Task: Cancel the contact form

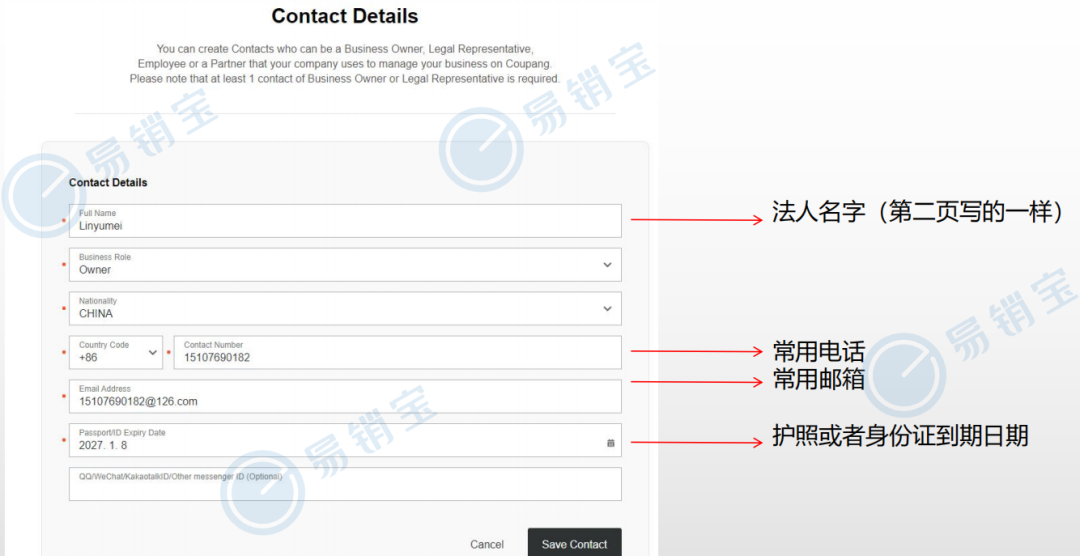Action: [x=487, y=544]
